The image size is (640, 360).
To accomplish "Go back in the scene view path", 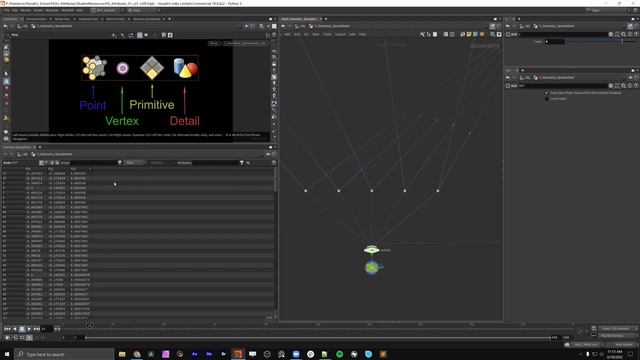I will (5, 26).
